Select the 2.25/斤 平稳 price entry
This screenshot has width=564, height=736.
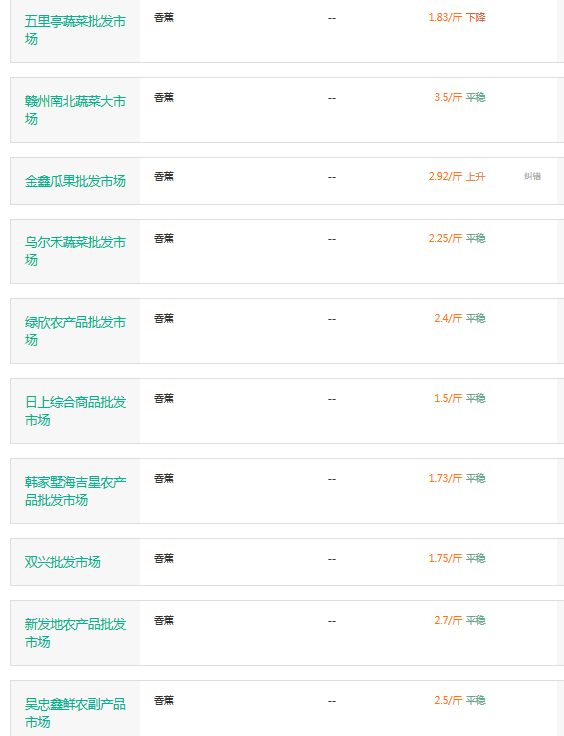point(457,238)
